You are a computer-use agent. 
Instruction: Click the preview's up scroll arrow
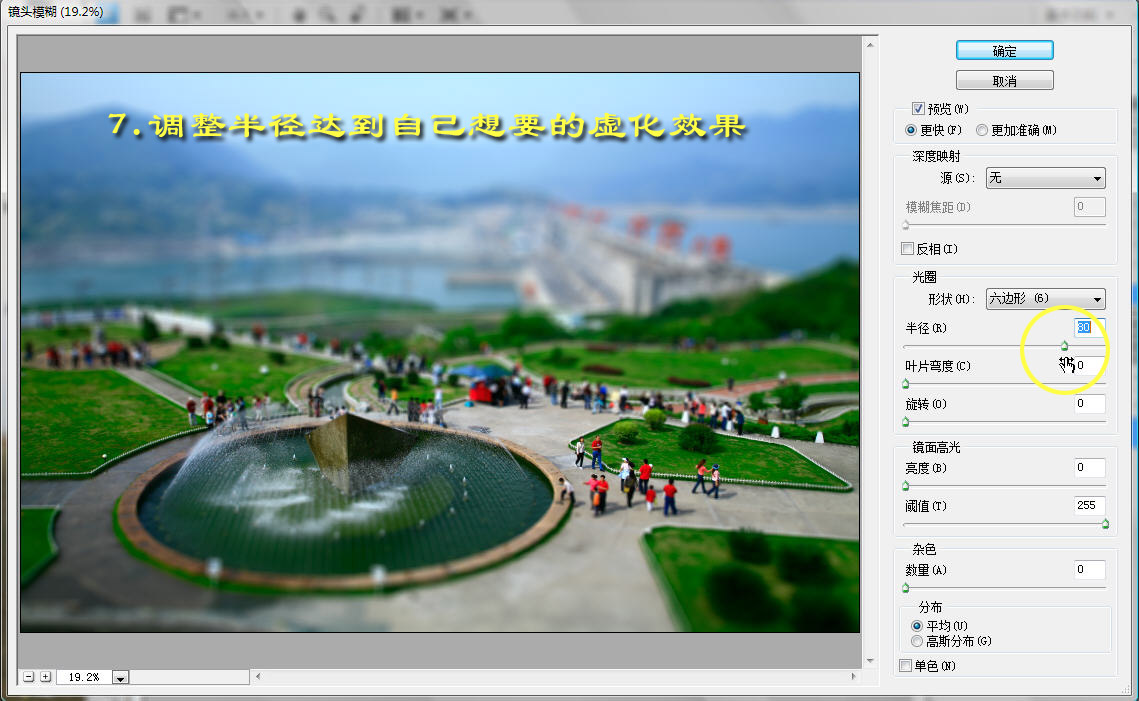(x=872, y=44)
